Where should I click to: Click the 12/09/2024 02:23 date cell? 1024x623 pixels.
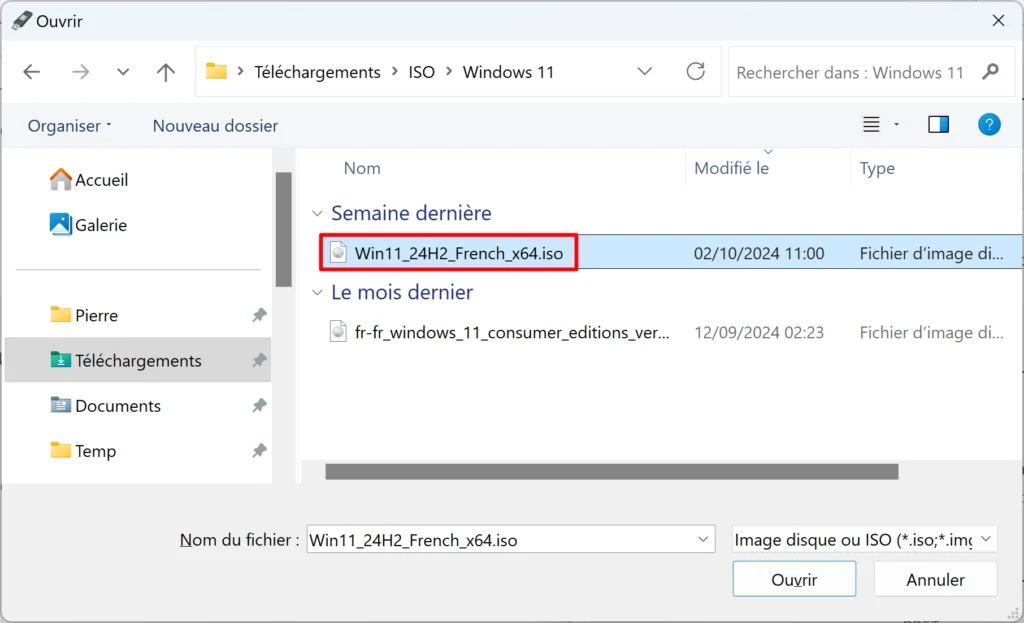pos(759,332)
